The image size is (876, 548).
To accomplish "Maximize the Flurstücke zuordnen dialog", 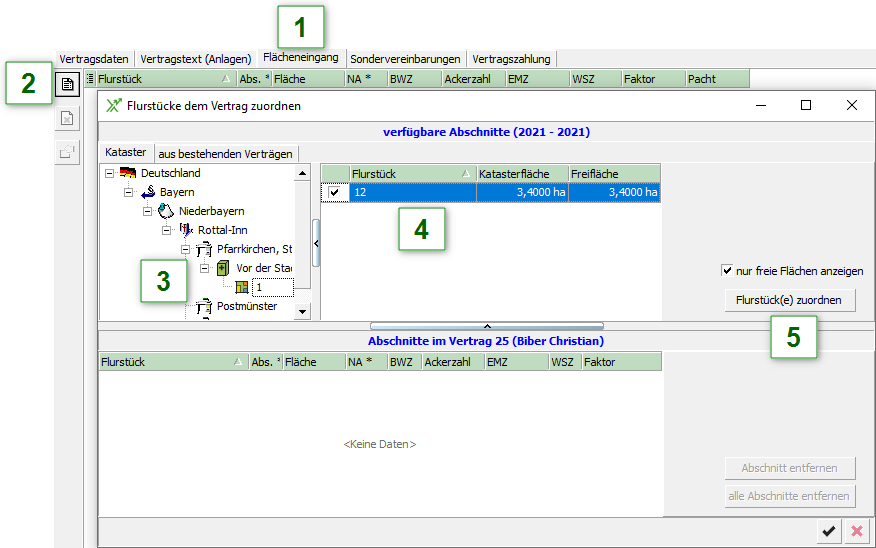I will [x=806, y=105].
